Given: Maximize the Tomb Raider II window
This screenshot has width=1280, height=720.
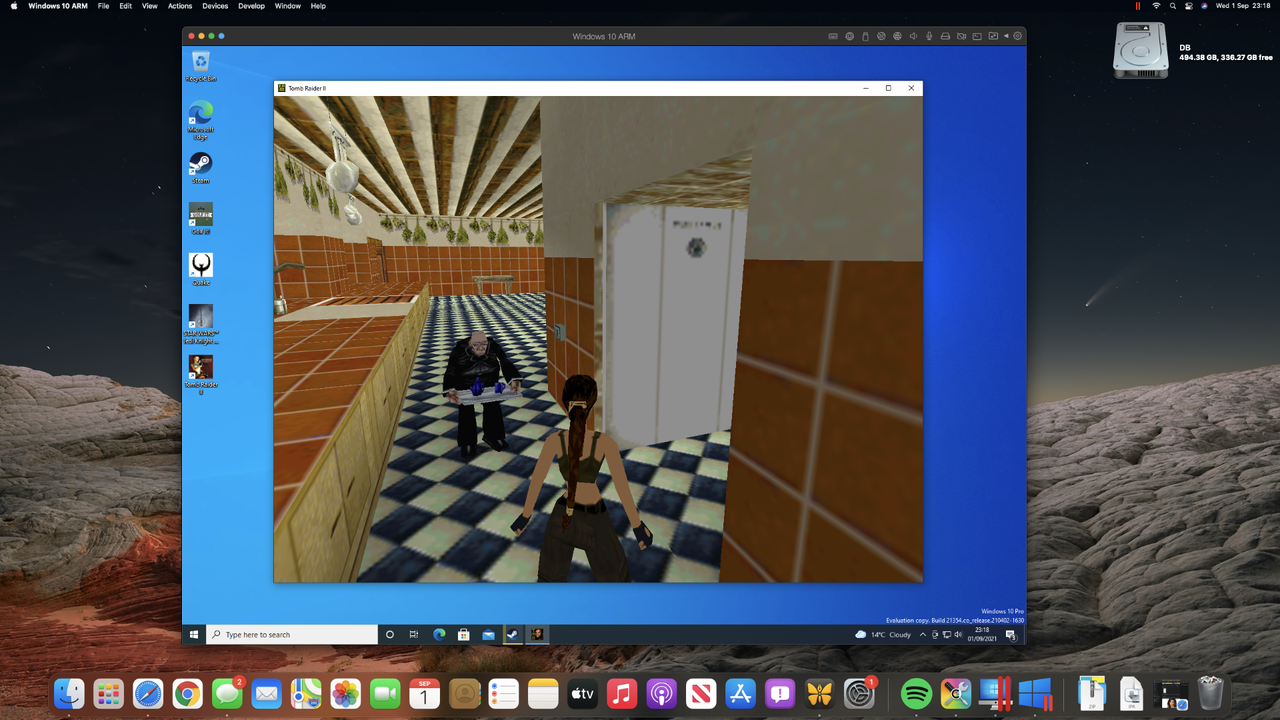Looking at the screenshot, I should pyautogui.click(x=888, y=88).
